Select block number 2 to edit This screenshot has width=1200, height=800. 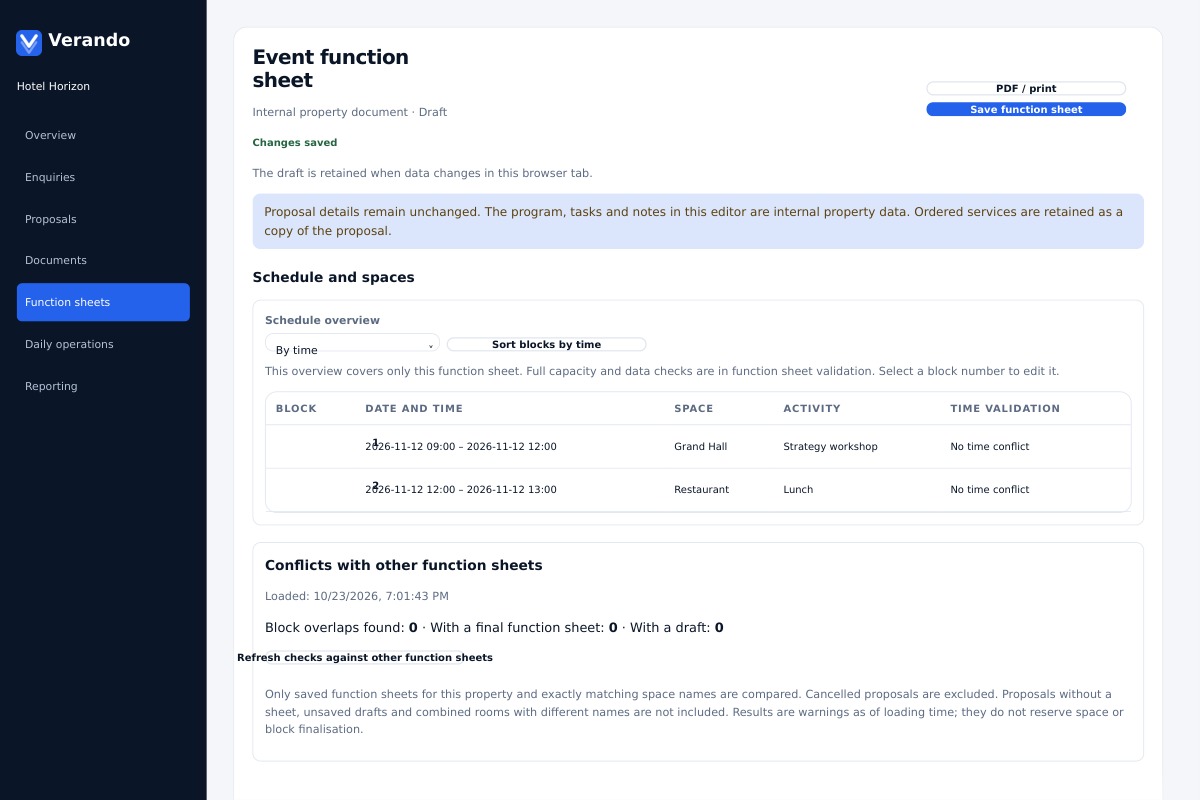pyautogui.click(x=375, y=486)
